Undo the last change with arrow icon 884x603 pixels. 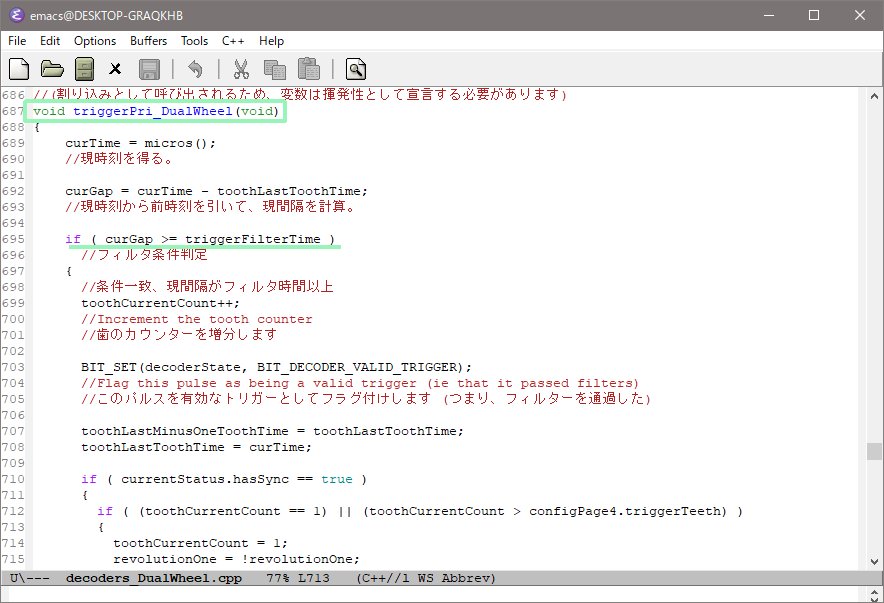click(x=196, y=69)
